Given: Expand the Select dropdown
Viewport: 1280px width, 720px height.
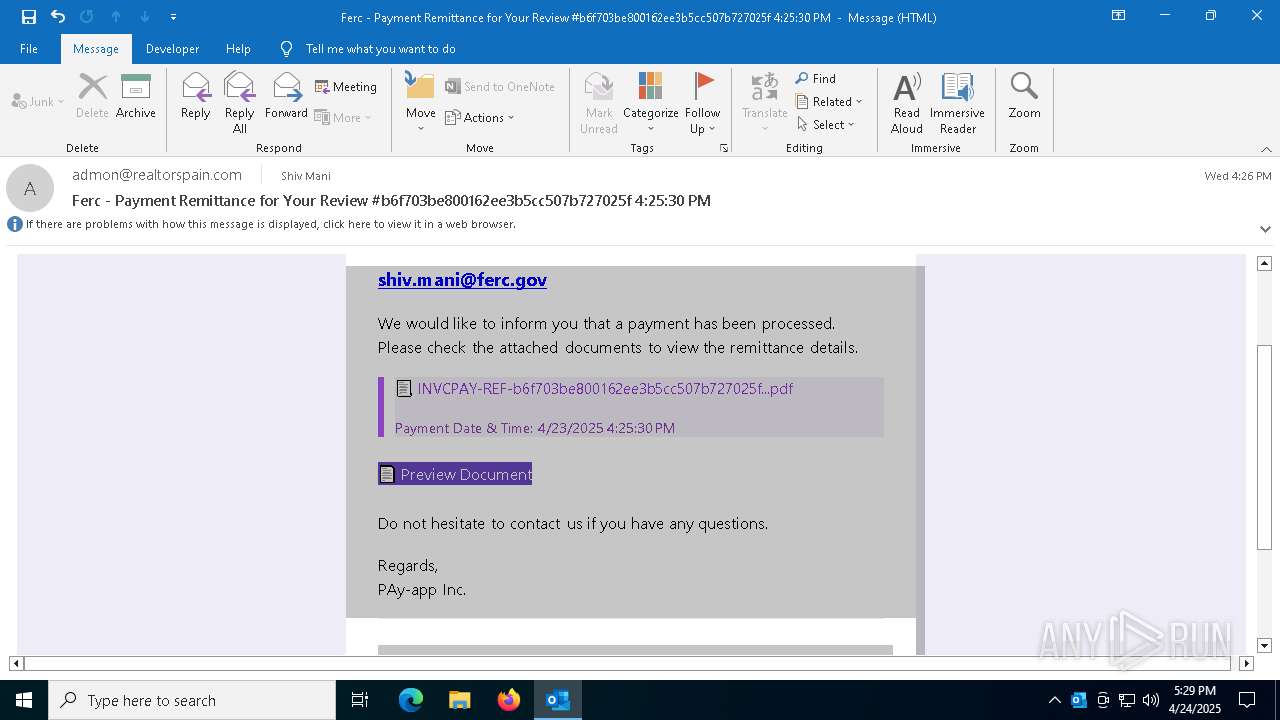Looking at the screenshot, I should click(826, 124).
